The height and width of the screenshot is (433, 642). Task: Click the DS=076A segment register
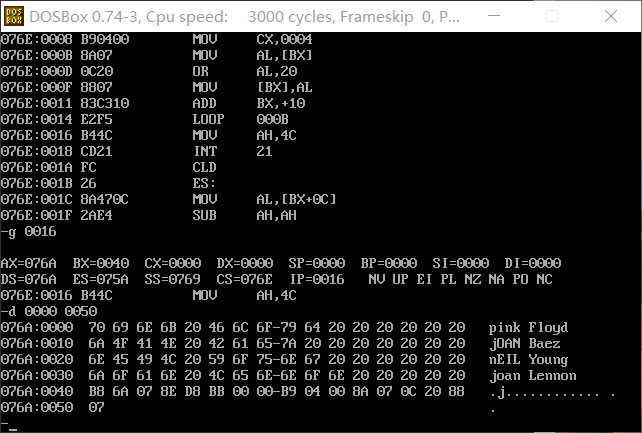coord(29,279)
